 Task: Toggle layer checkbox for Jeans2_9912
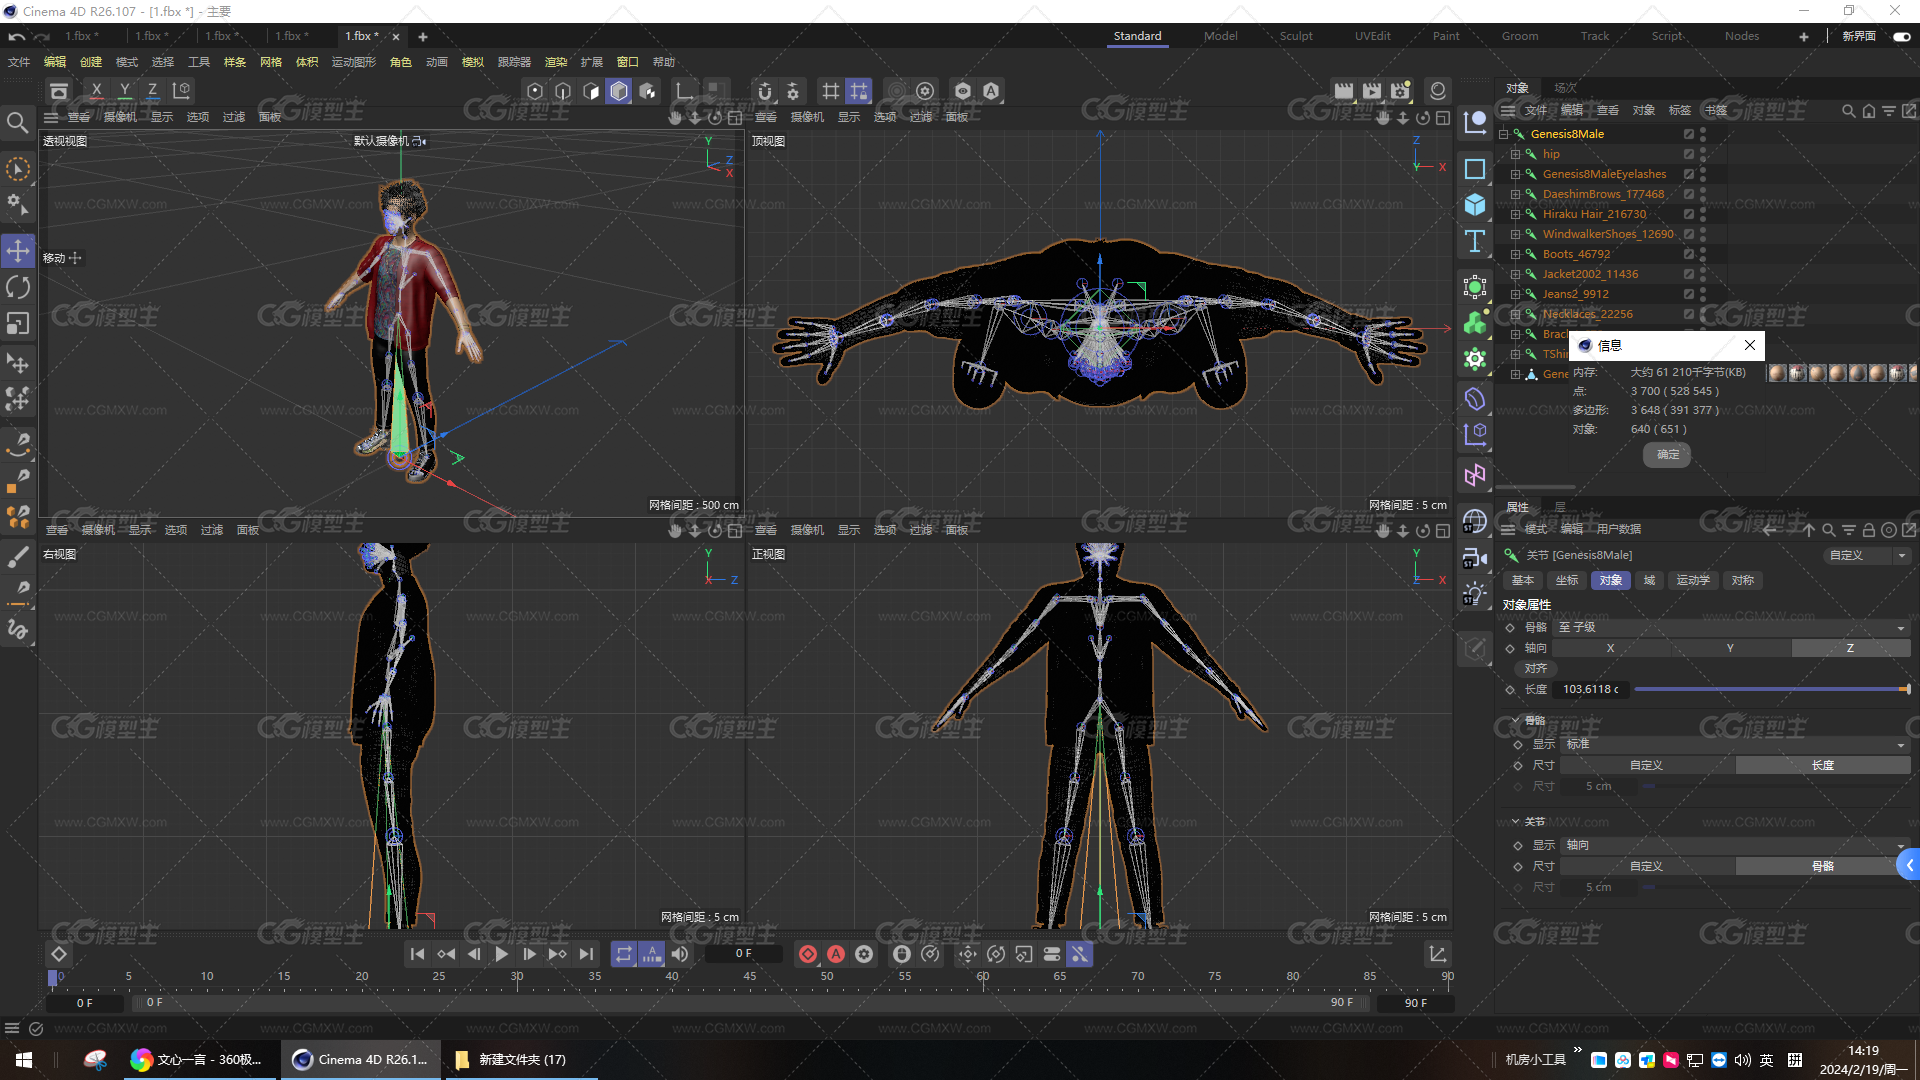(x=1689, y=294)
